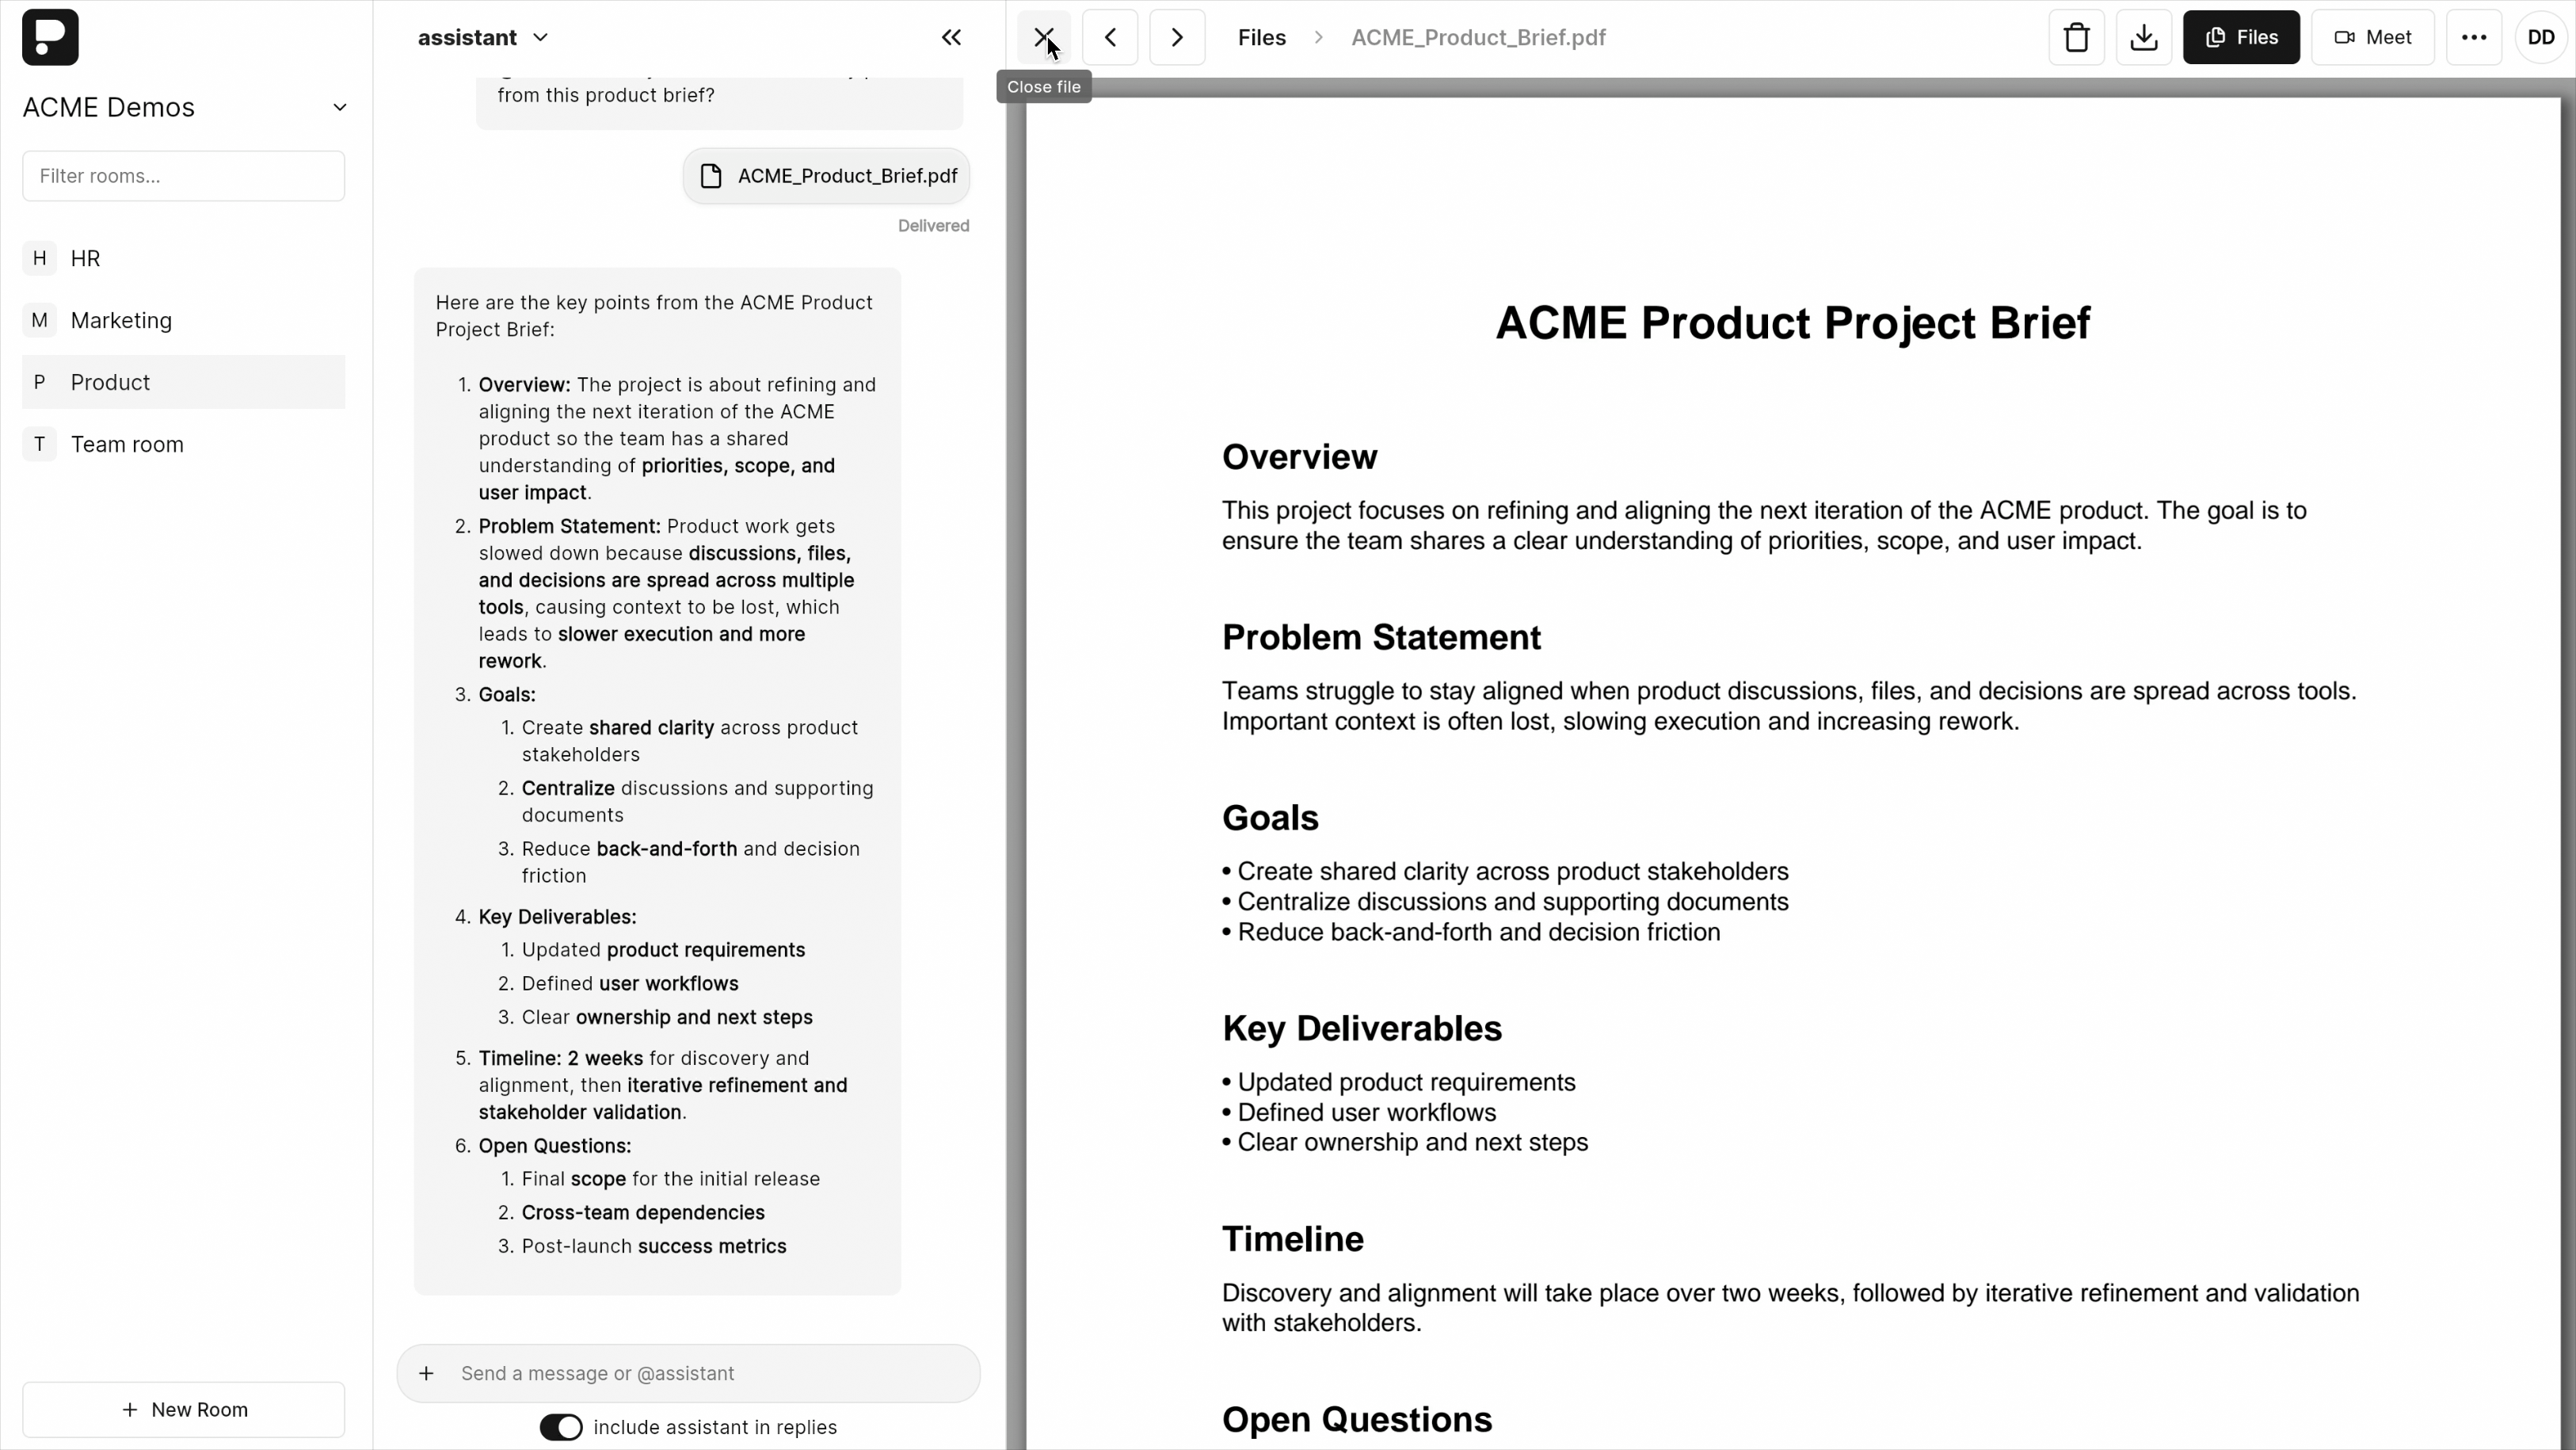Collapse chat panel double chevron
Screen dimensions: 2576x1450
951,37
